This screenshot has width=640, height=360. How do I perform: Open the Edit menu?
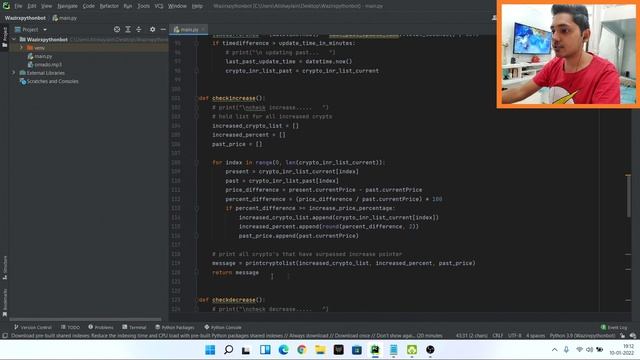click(32, 6)
